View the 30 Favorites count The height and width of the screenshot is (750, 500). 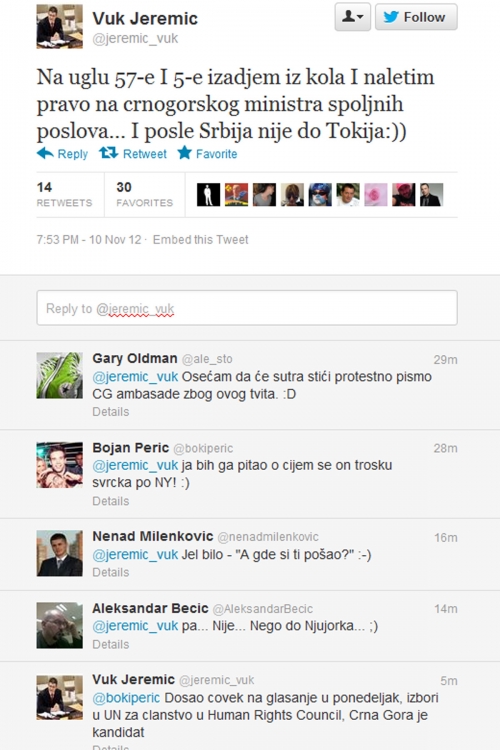[144, 194]
